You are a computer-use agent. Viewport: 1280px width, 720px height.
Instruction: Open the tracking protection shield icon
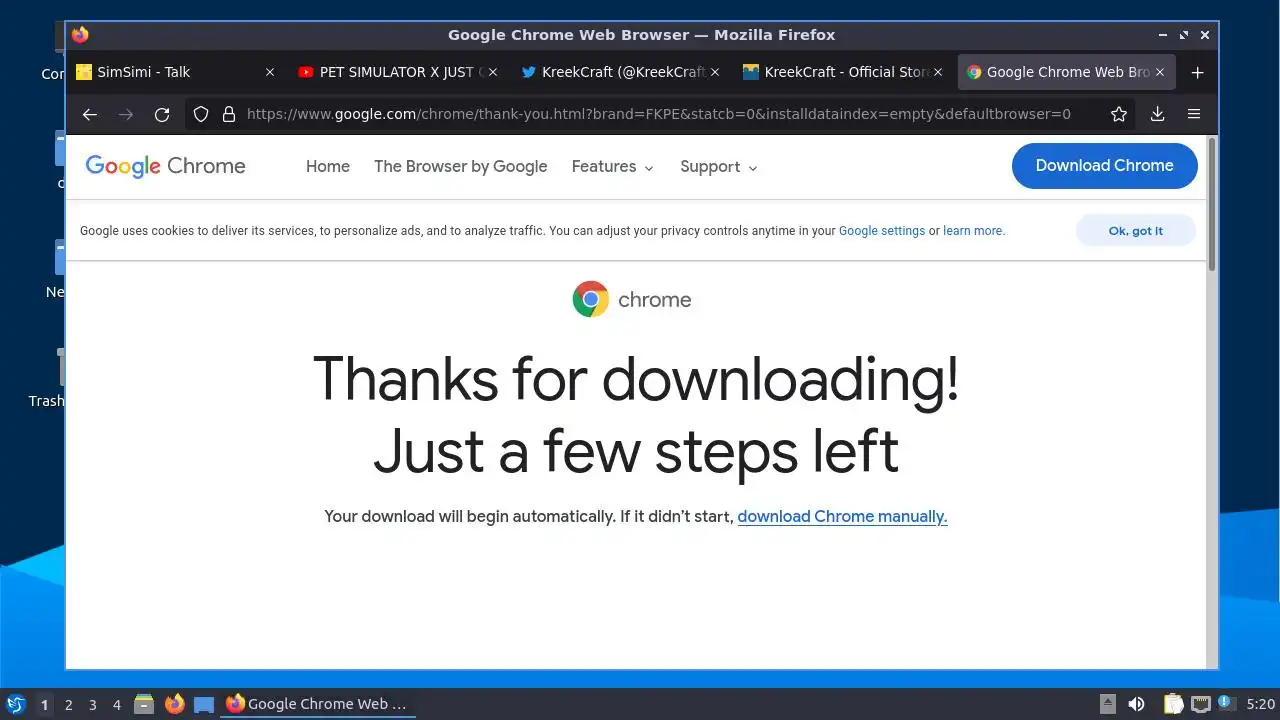tap(201, 114)
